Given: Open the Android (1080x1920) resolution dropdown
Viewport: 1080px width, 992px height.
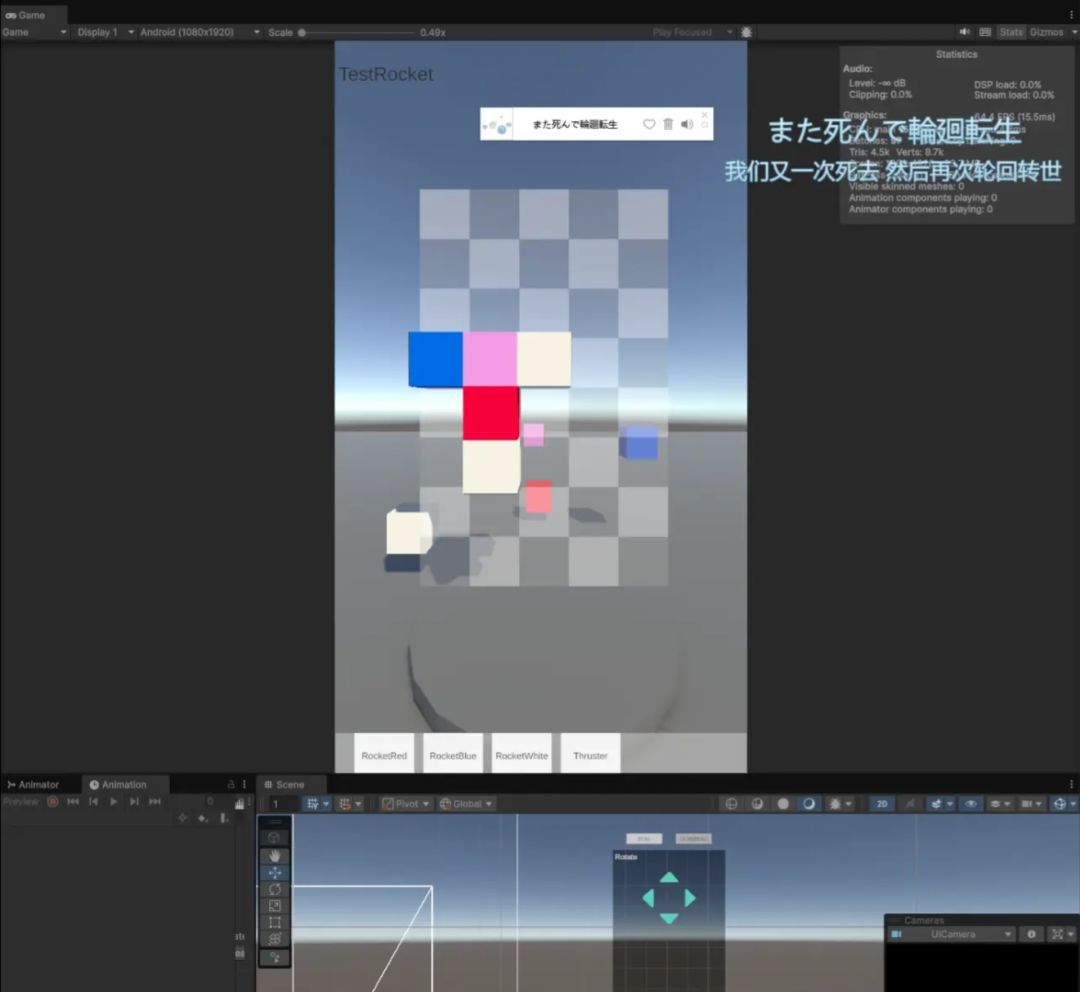Looking at the screenshot, I should 200,32.
